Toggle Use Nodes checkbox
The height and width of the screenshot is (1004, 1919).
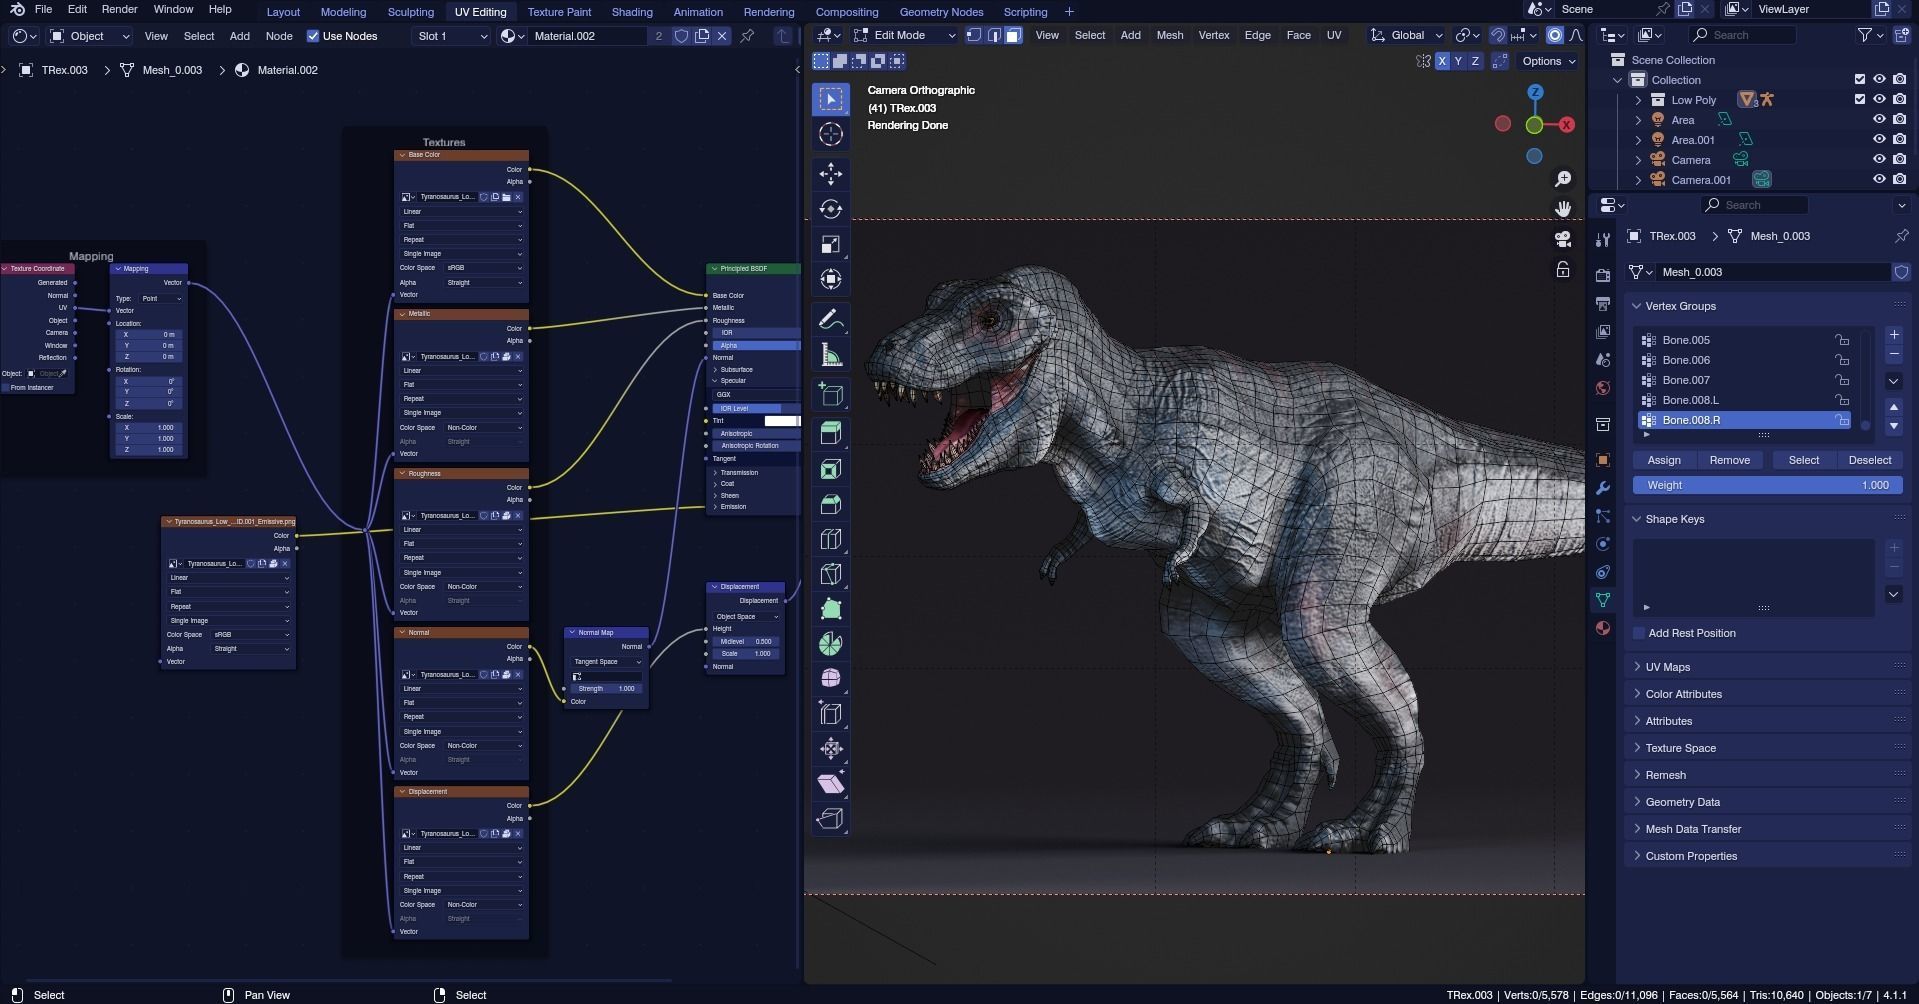pos(313,36)
